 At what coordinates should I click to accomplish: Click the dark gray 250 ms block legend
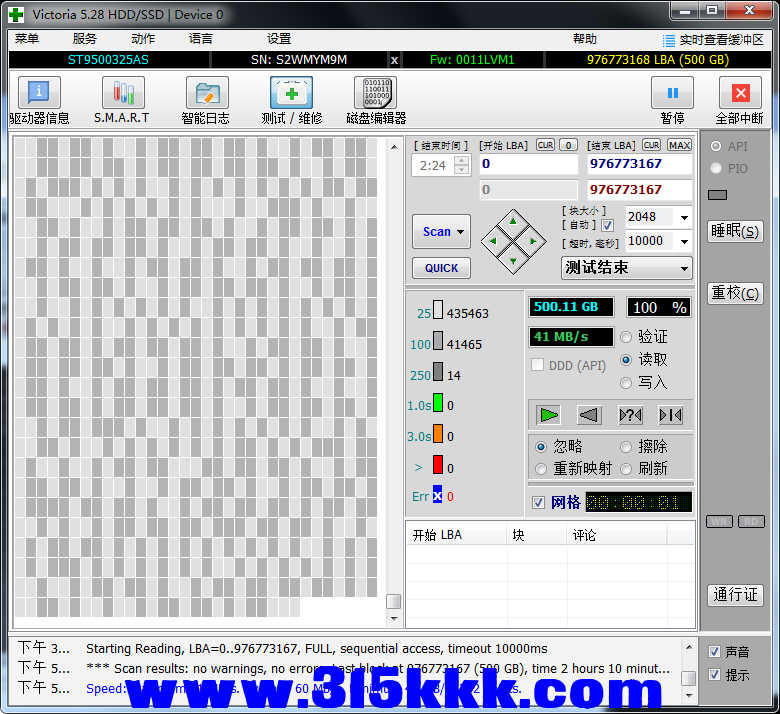click(x=438, y=371)
